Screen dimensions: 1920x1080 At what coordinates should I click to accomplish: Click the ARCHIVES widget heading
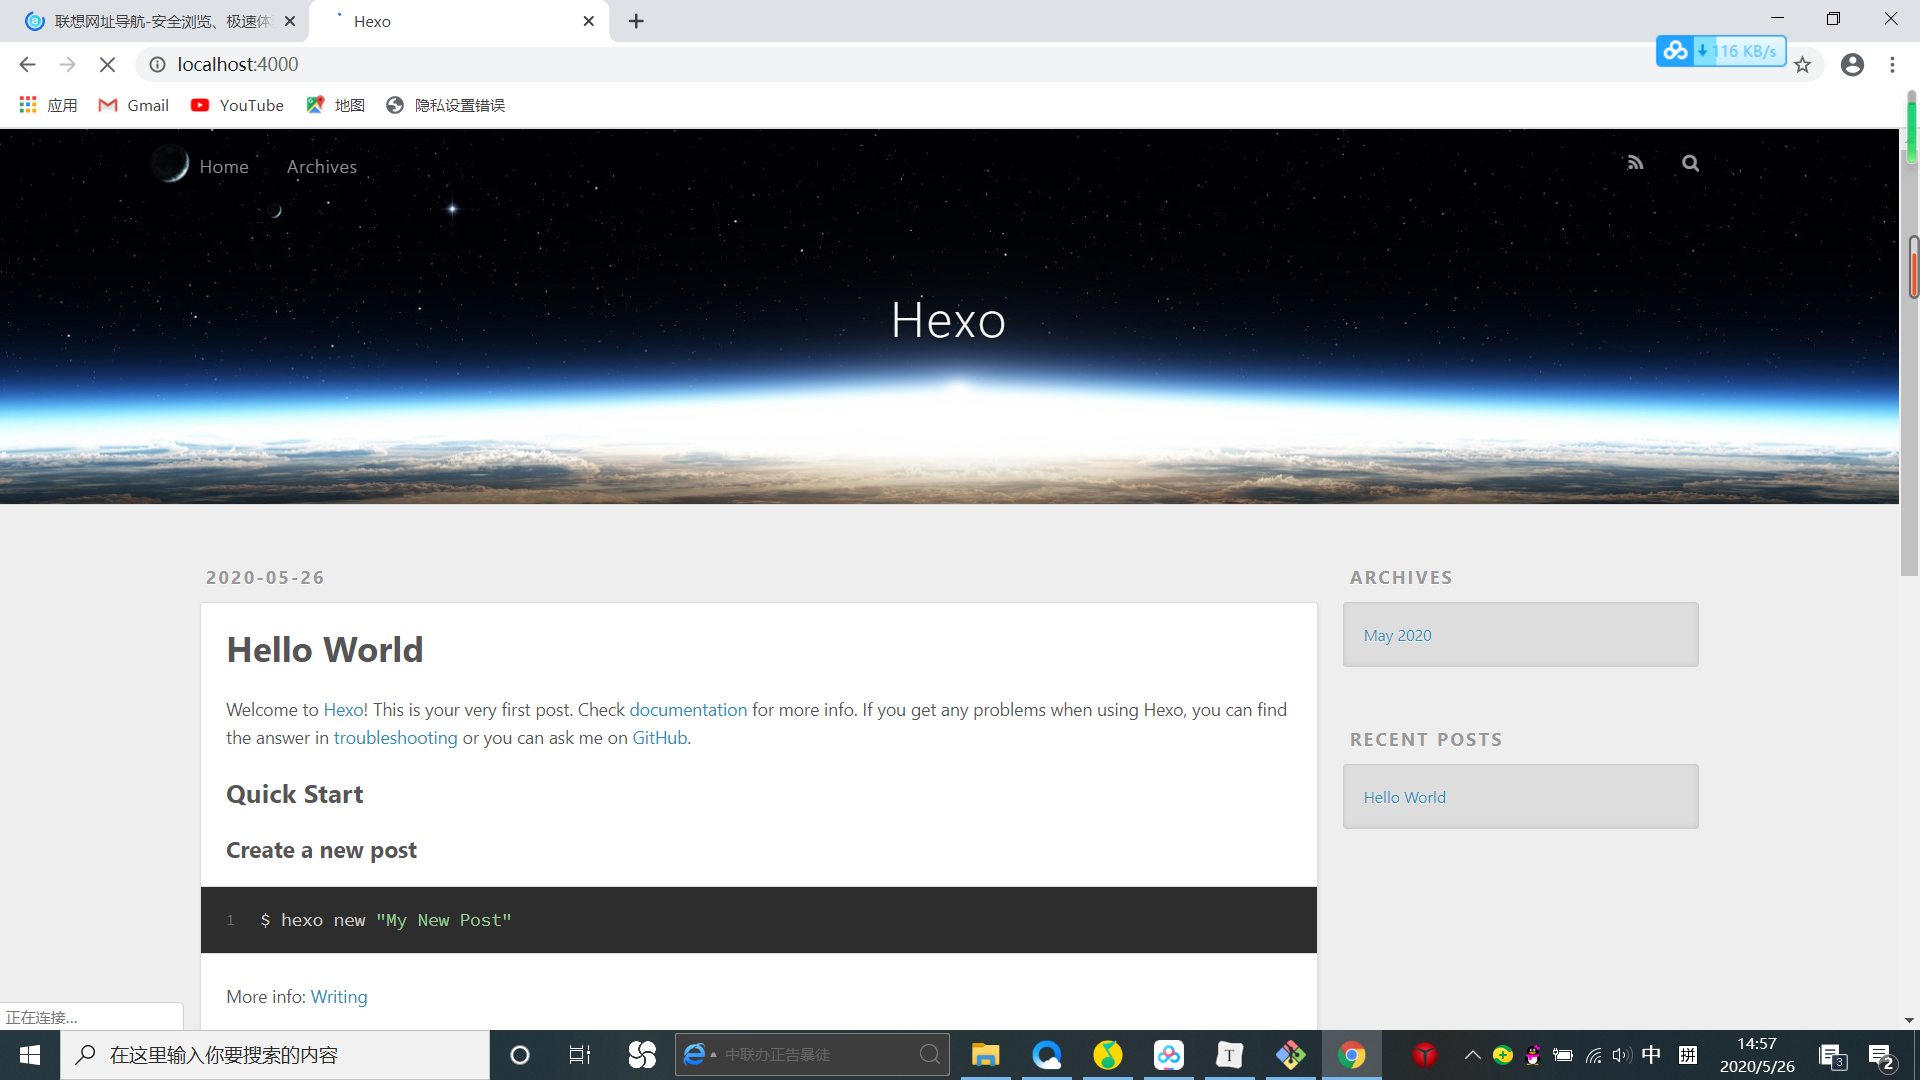pyautogui.click(x=1401, y=577)
